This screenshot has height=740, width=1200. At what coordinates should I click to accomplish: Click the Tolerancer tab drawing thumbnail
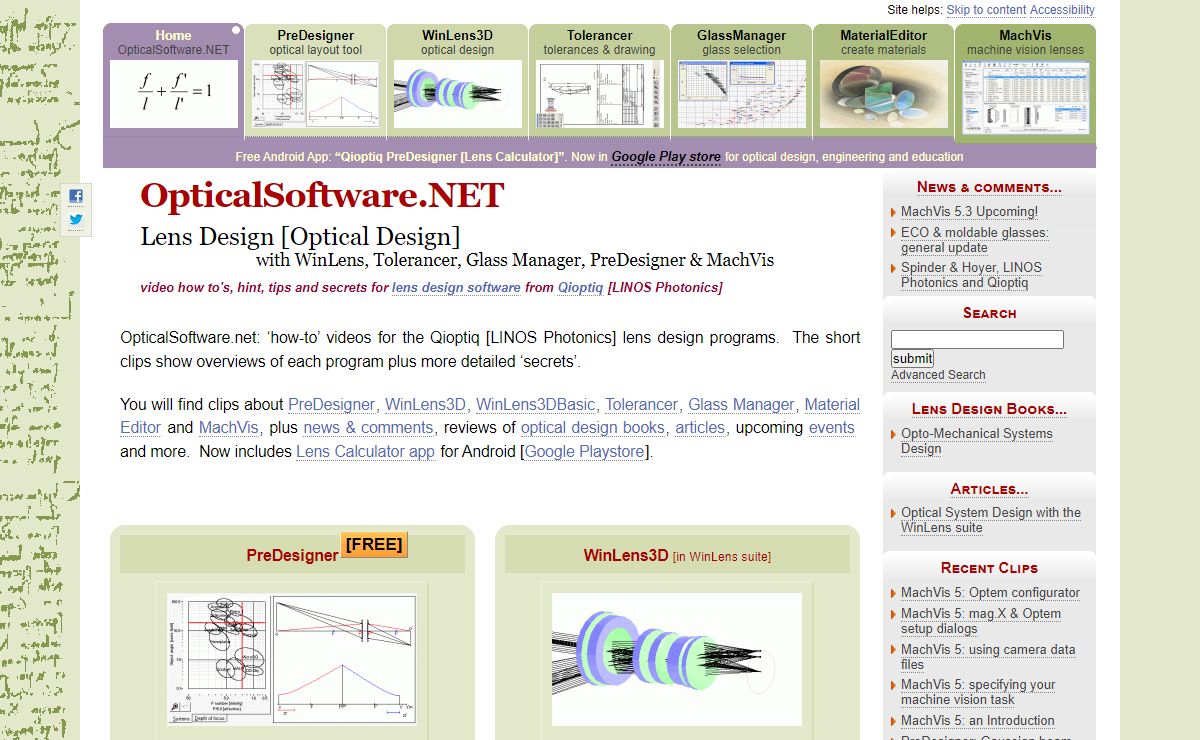tap(599, 94)
